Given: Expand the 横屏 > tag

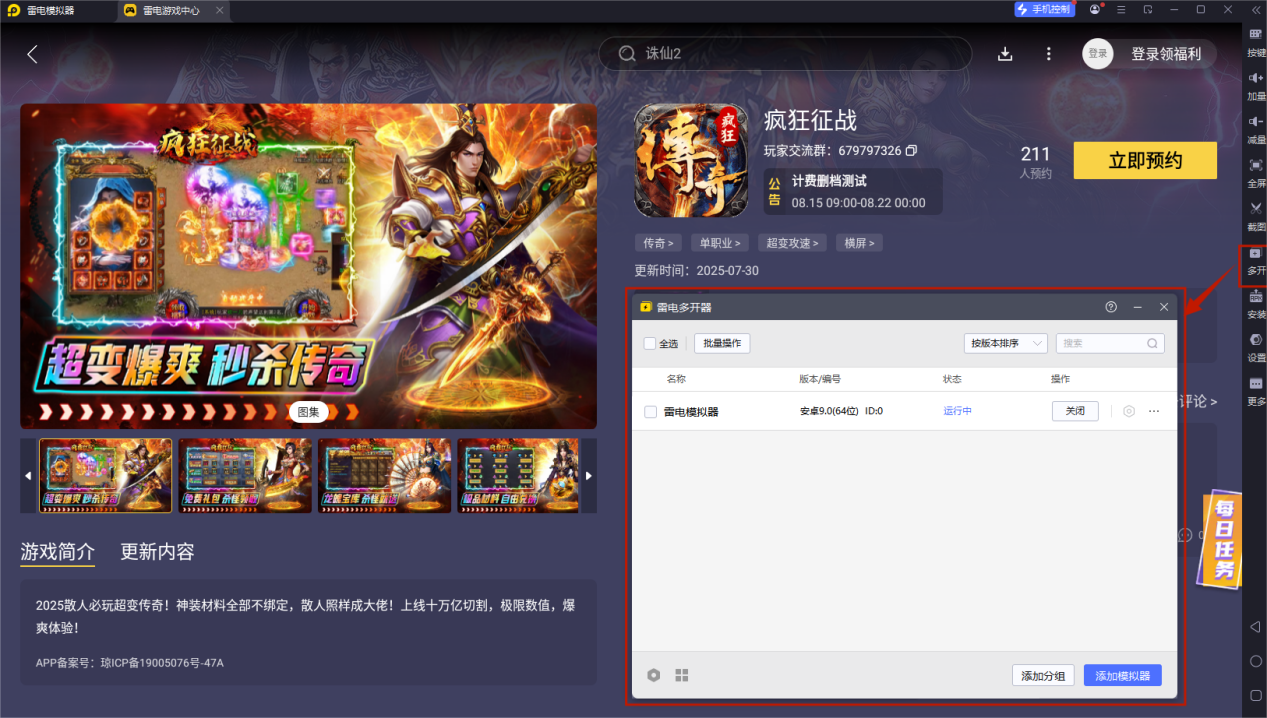Looking at the screenshot, I should tap(859, 243).
